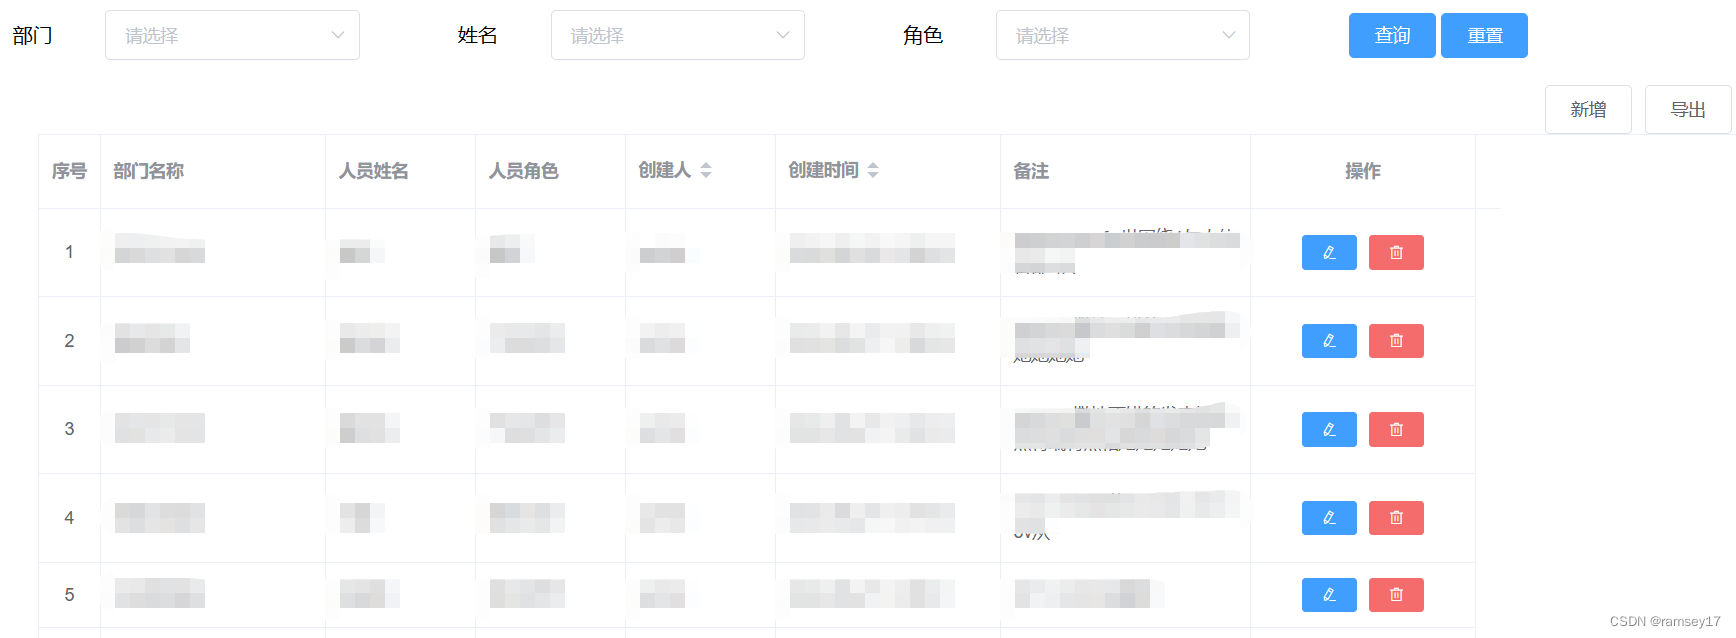
Task: Delete row 5 using the trash icon
Action: pyautogui.click(x=1396, y=595)
